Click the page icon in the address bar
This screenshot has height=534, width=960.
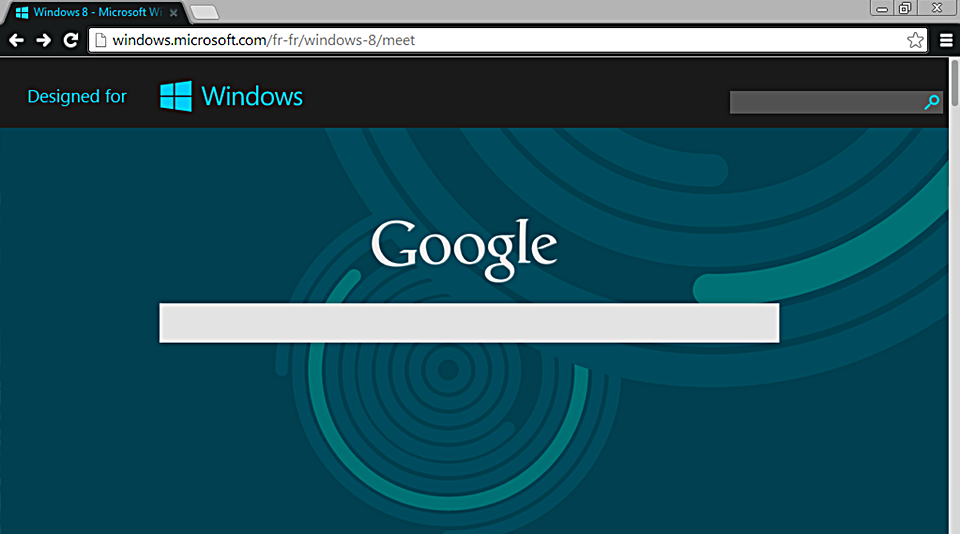point(101,40)
